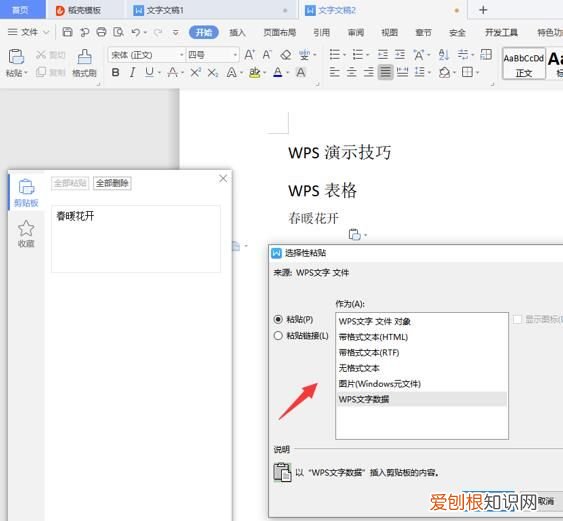The height and width of the screenshot is (521, 563).
Task: Decrease font size with A- icon
Action: tap(267, 55)
